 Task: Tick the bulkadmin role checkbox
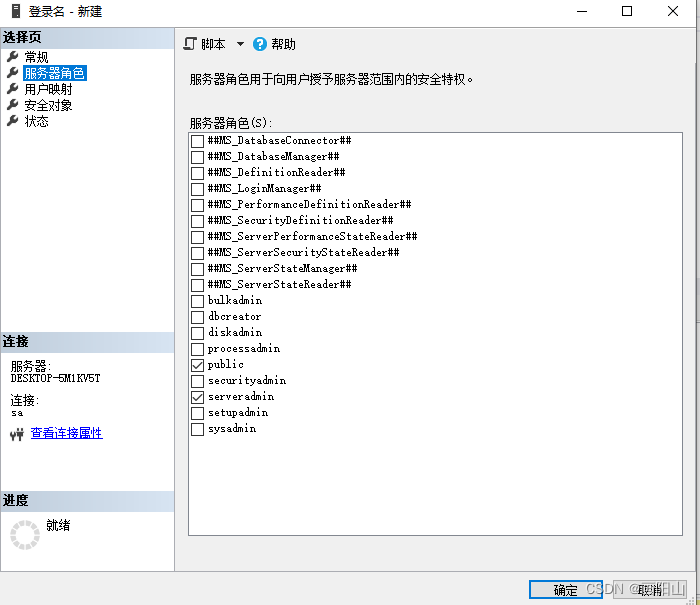197,301
